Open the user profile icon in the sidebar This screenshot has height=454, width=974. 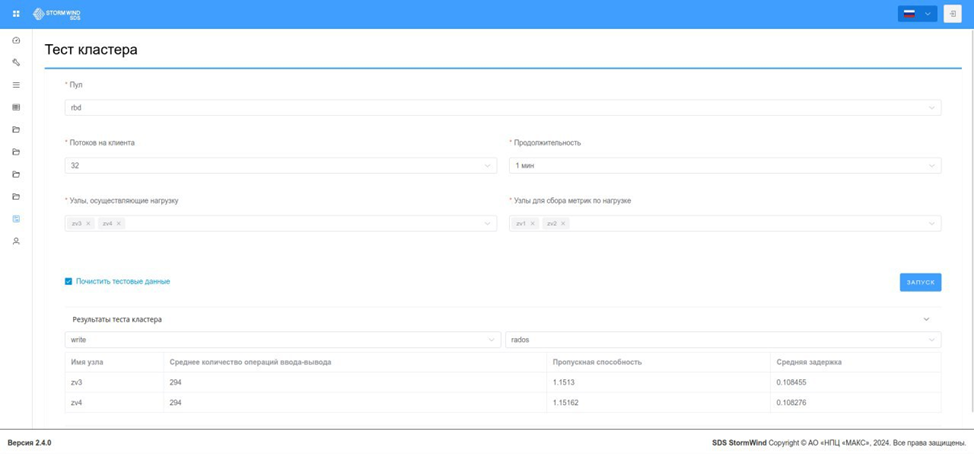point(16,241)
